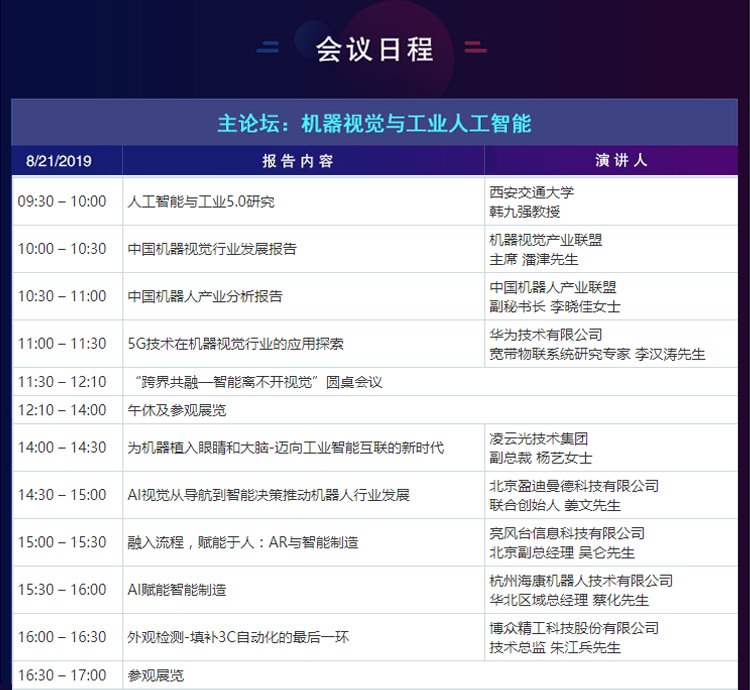This screenshot has height=690, width=750.
Task: Click the 午休及参观展览 entry
Action: [x=176, y=410]
